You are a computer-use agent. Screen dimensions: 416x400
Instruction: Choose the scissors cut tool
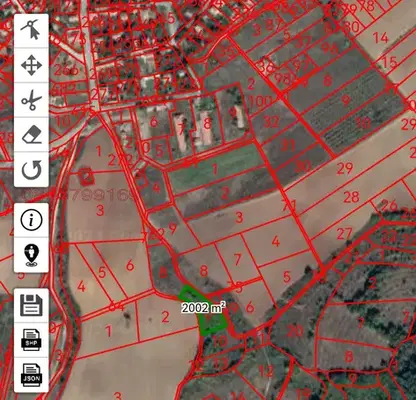[31, 100]
